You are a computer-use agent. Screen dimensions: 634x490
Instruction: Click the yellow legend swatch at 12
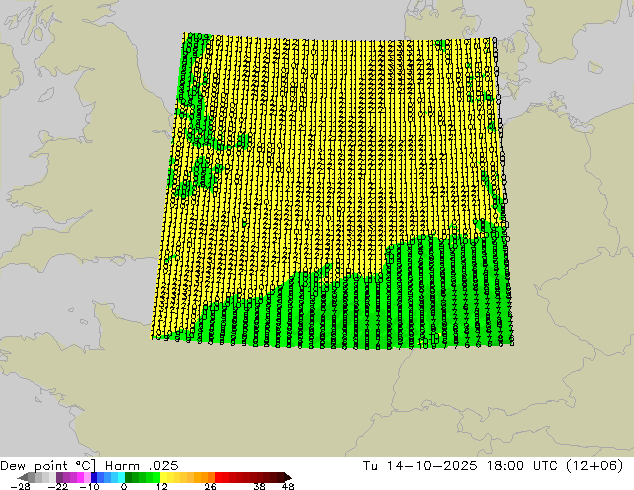tap(163, 477)
